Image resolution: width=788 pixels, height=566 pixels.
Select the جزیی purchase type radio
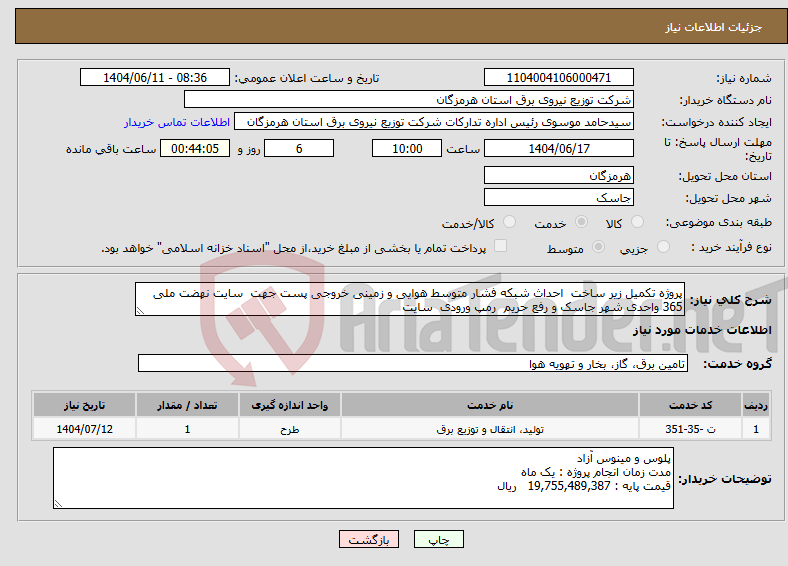tap(663, 246)
